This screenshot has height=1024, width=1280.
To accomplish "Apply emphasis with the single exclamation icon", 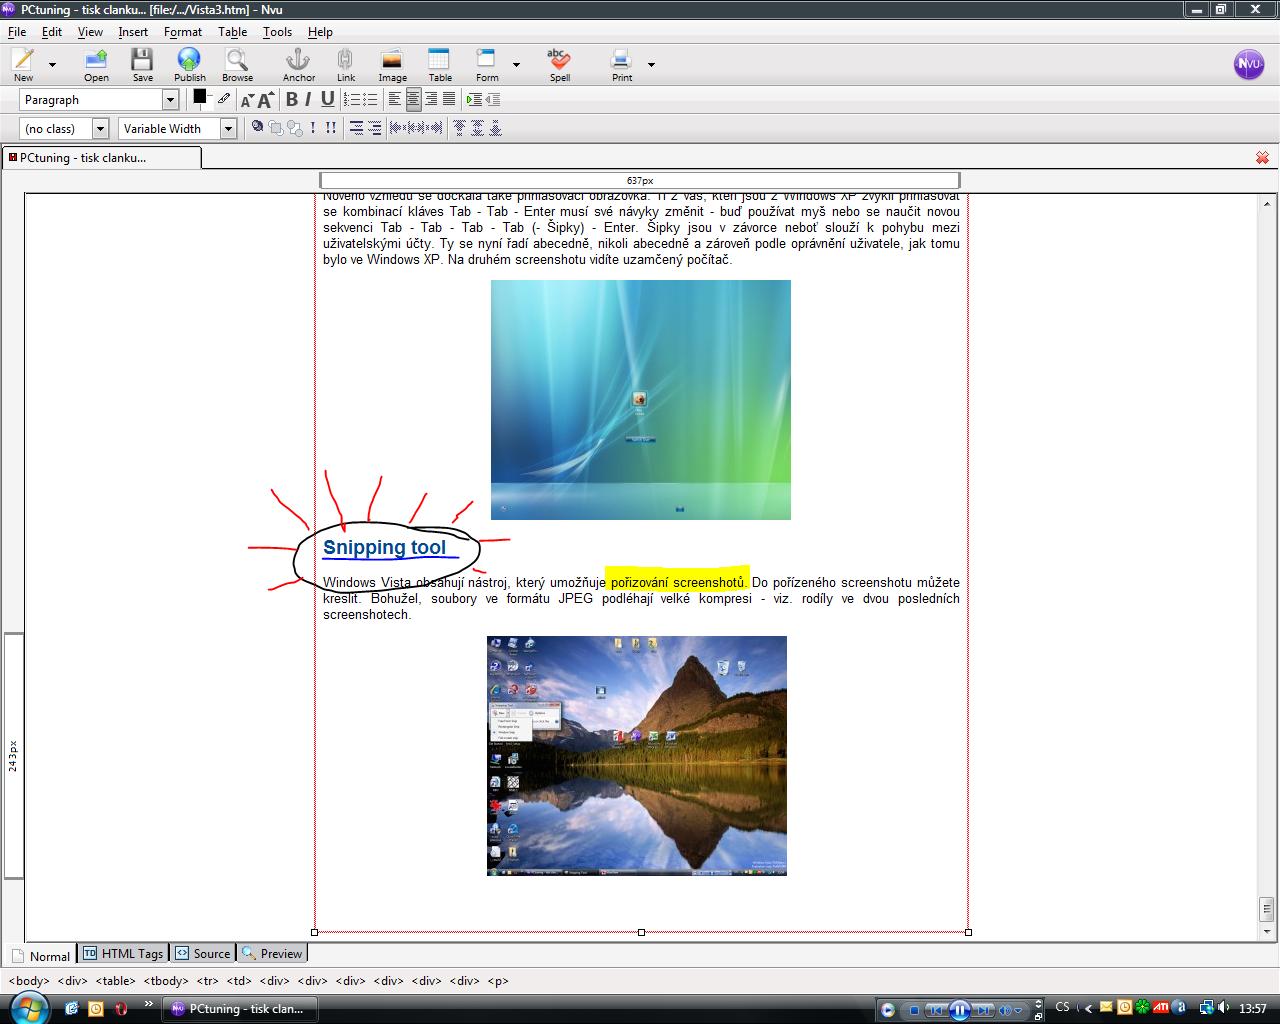I will pyautogui.click(x=313, y=128).
